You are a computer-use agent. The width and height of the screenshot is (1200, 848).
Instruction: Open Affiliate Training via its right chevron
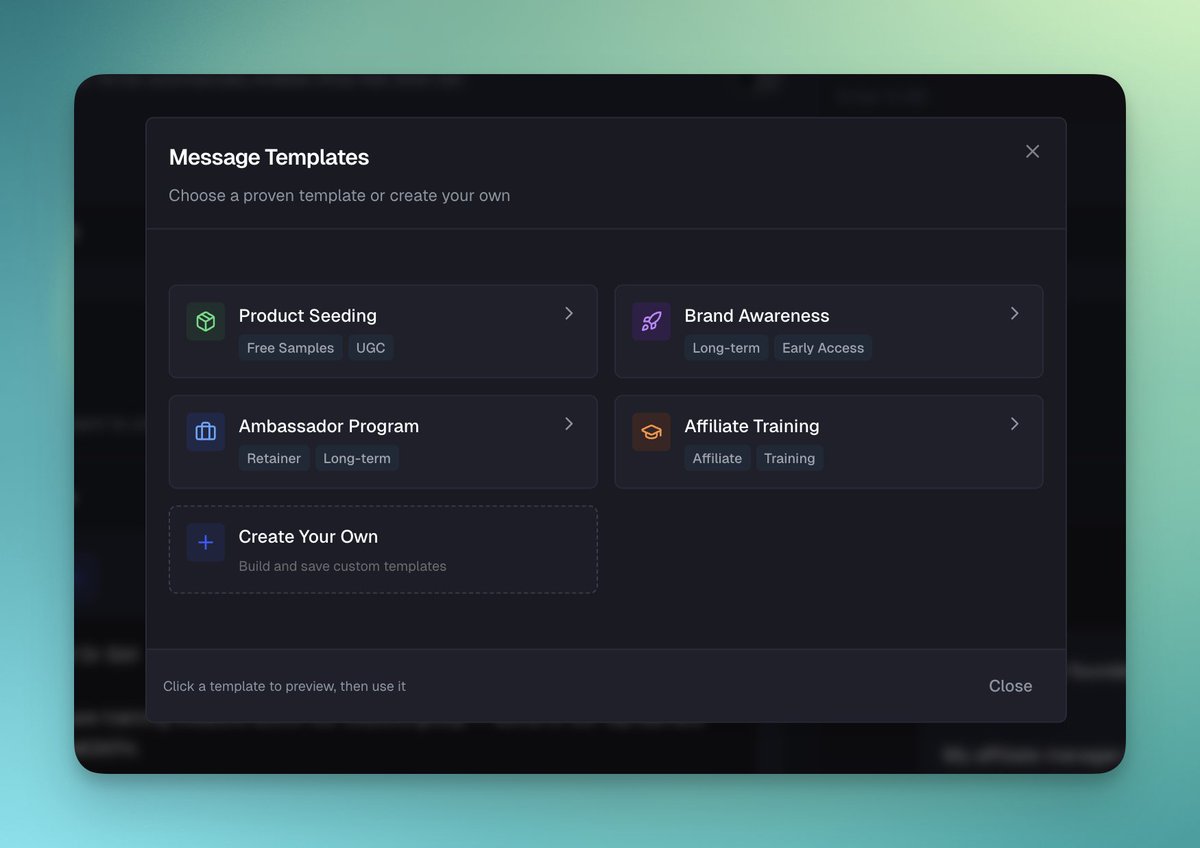[1015, 424]
